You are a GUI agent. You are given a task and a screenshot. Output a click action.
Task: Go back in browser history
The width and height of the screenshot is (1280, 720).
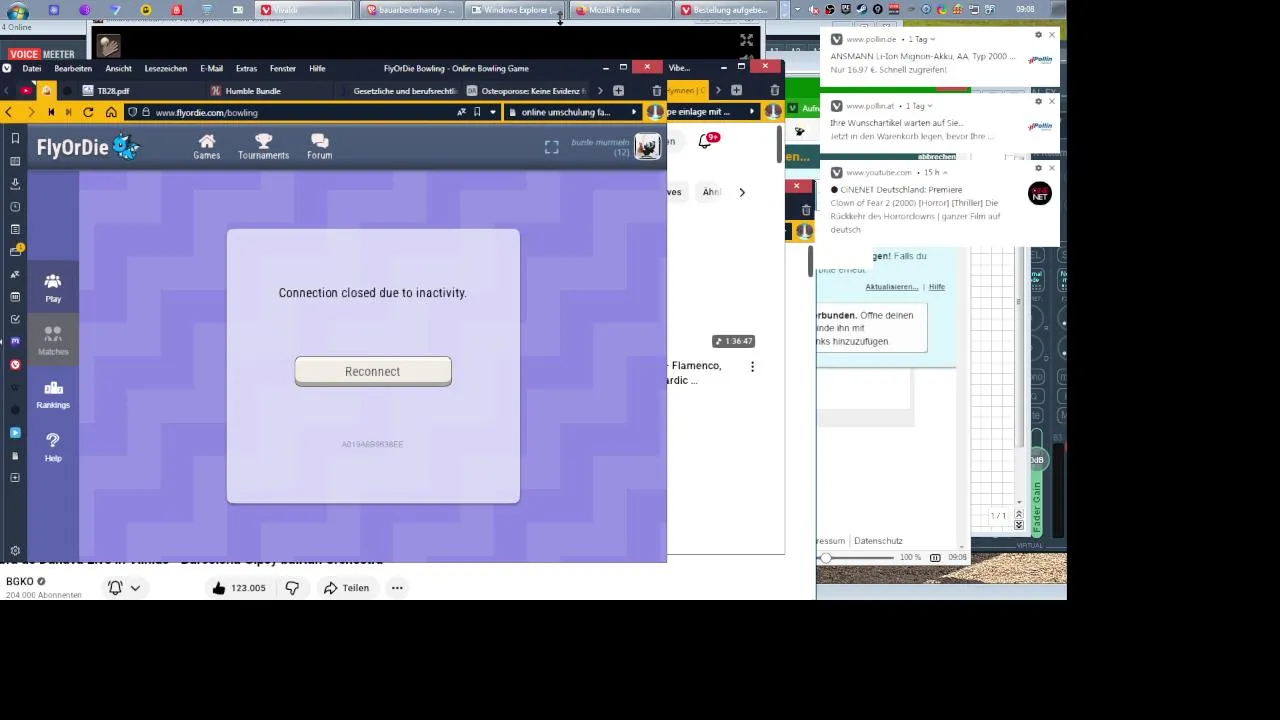click(x=8, y=112)
